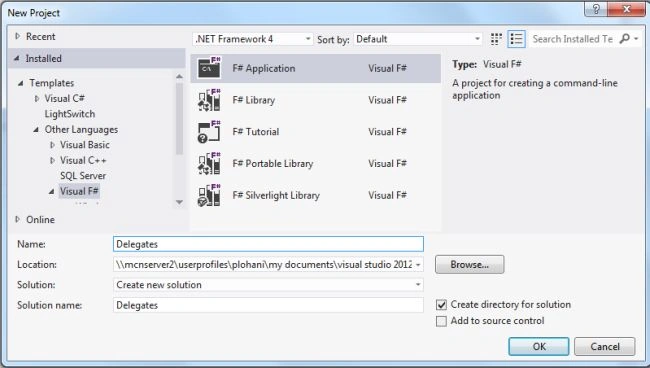
Task: Select Visual C++ tree item
Action: (83, 160)
